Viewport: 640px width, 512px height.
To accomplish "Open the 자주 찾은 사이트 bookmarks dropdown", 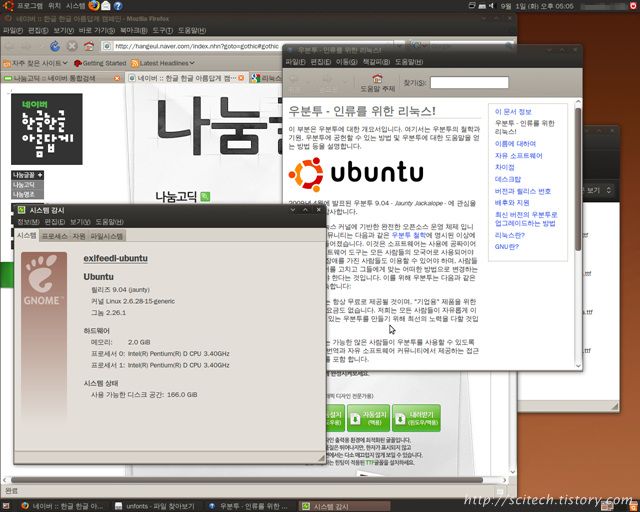I will pyautogui.click(x=36, y=63).
